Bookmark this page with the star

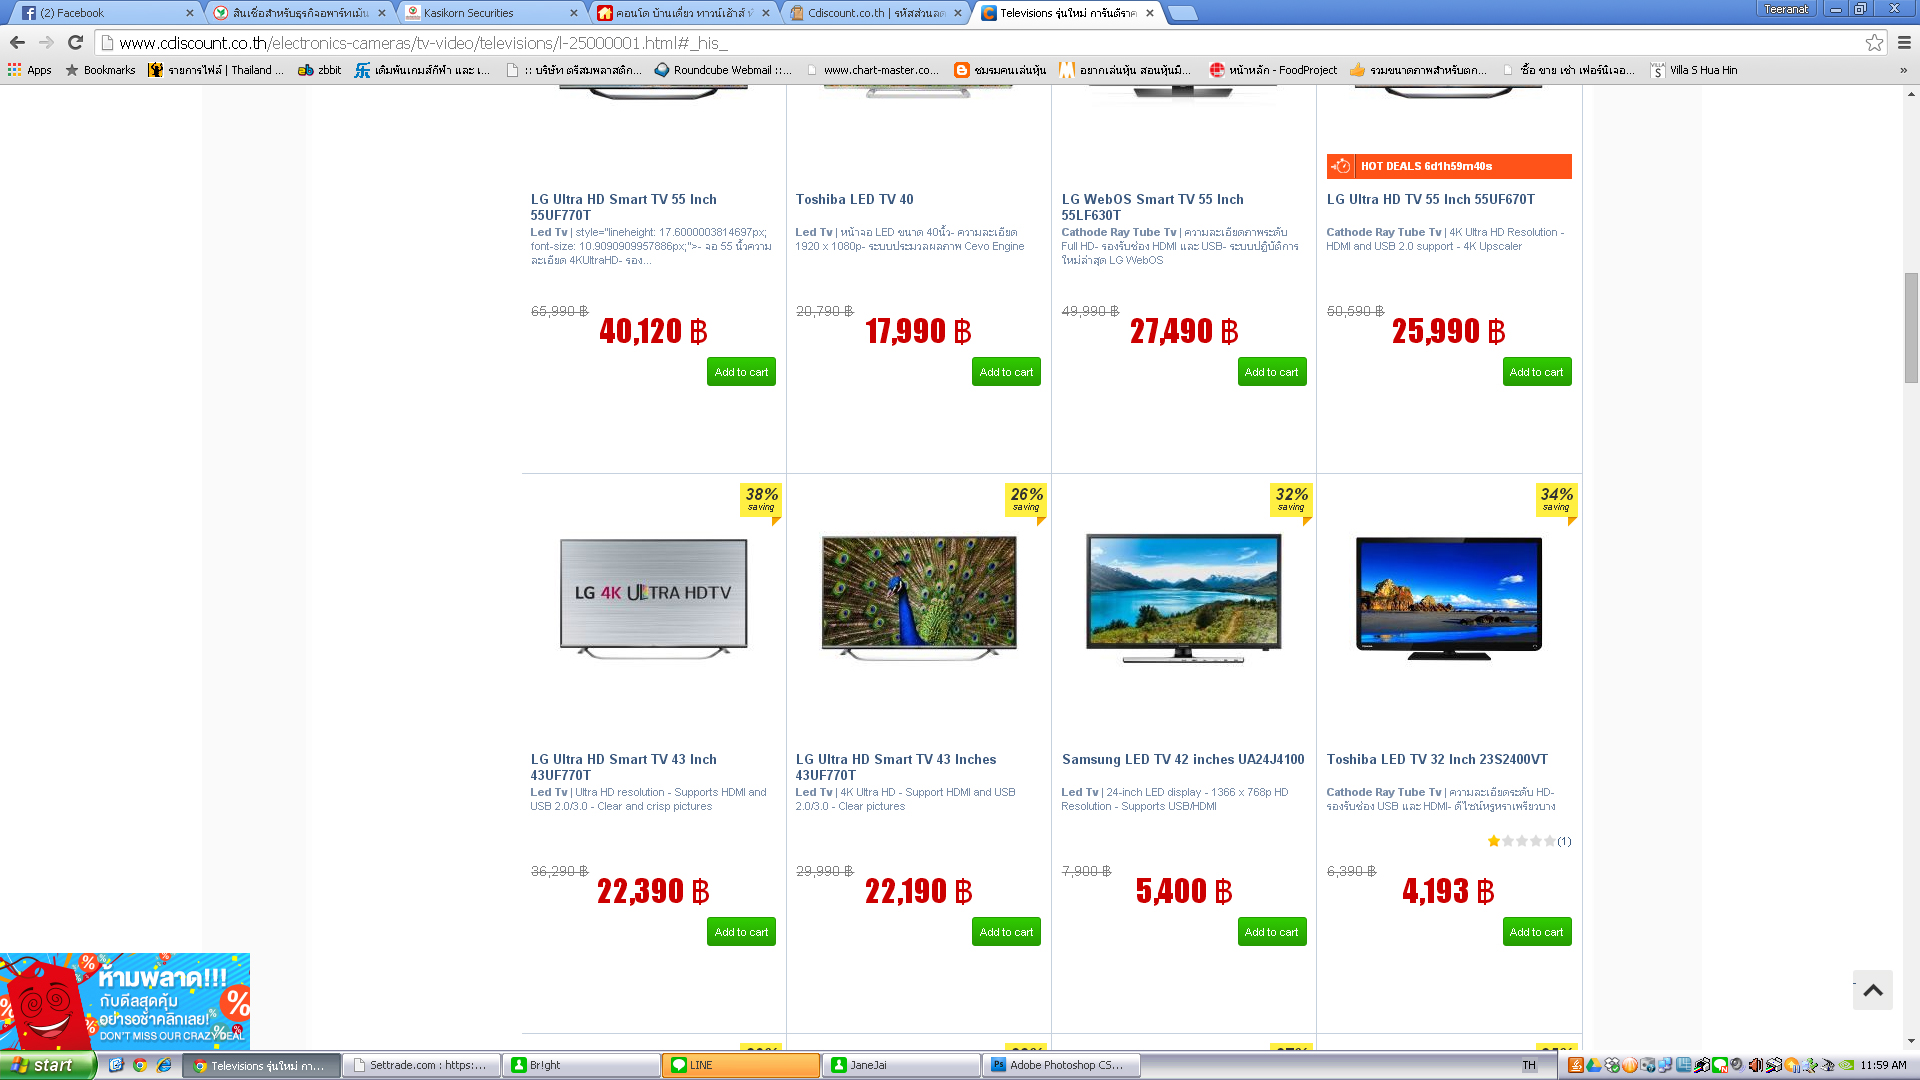(1874, 42)
